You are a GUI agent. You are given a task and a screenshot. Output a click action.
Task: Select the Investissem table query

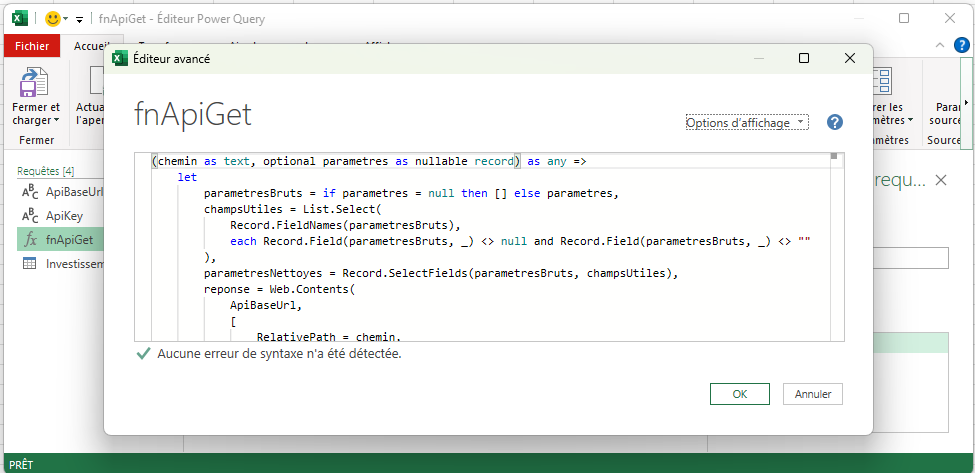(61, 264)
